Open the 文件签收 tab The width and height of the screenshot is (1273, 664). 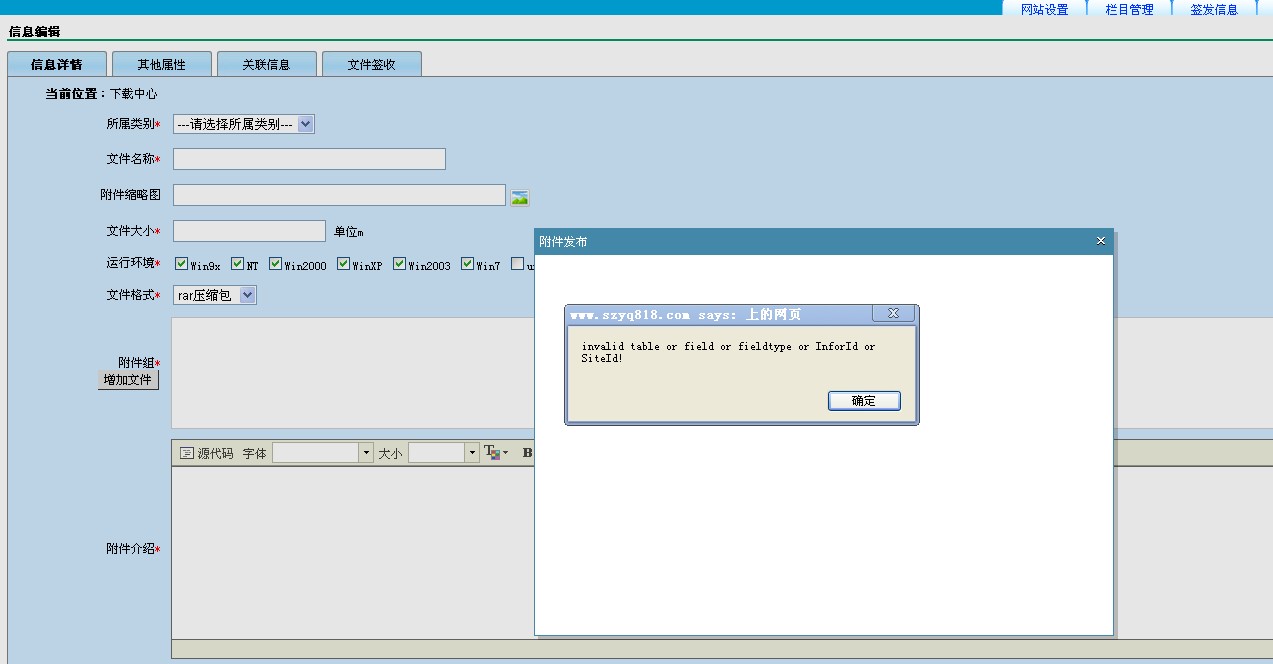pyautogui.click(x=372, y=64)
